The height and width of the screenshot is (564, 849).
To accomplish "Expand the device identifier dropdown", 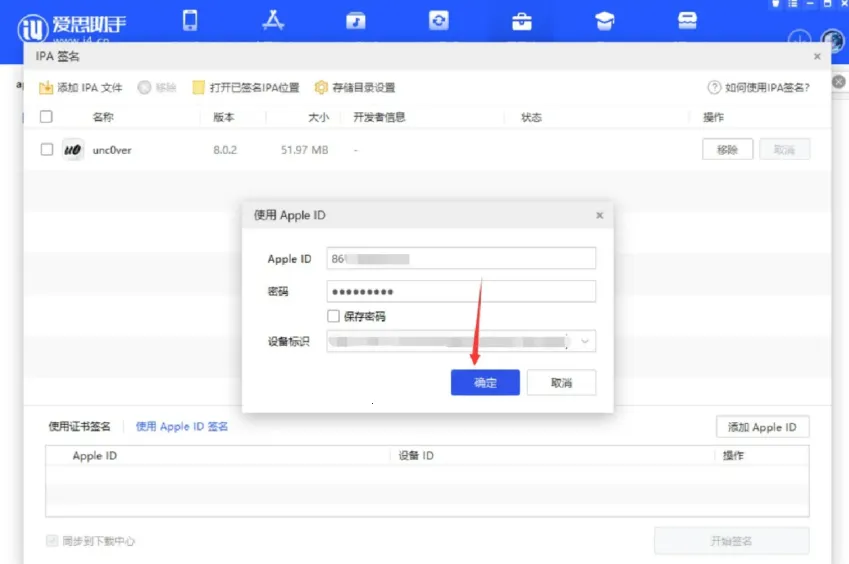I will (585, 341).
